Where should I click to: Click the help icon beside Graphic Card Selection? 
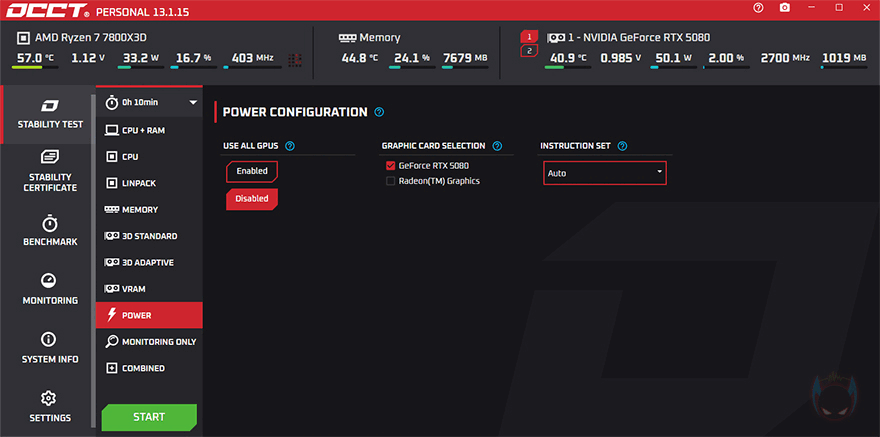pyautogui.click(x=497, y=146)
